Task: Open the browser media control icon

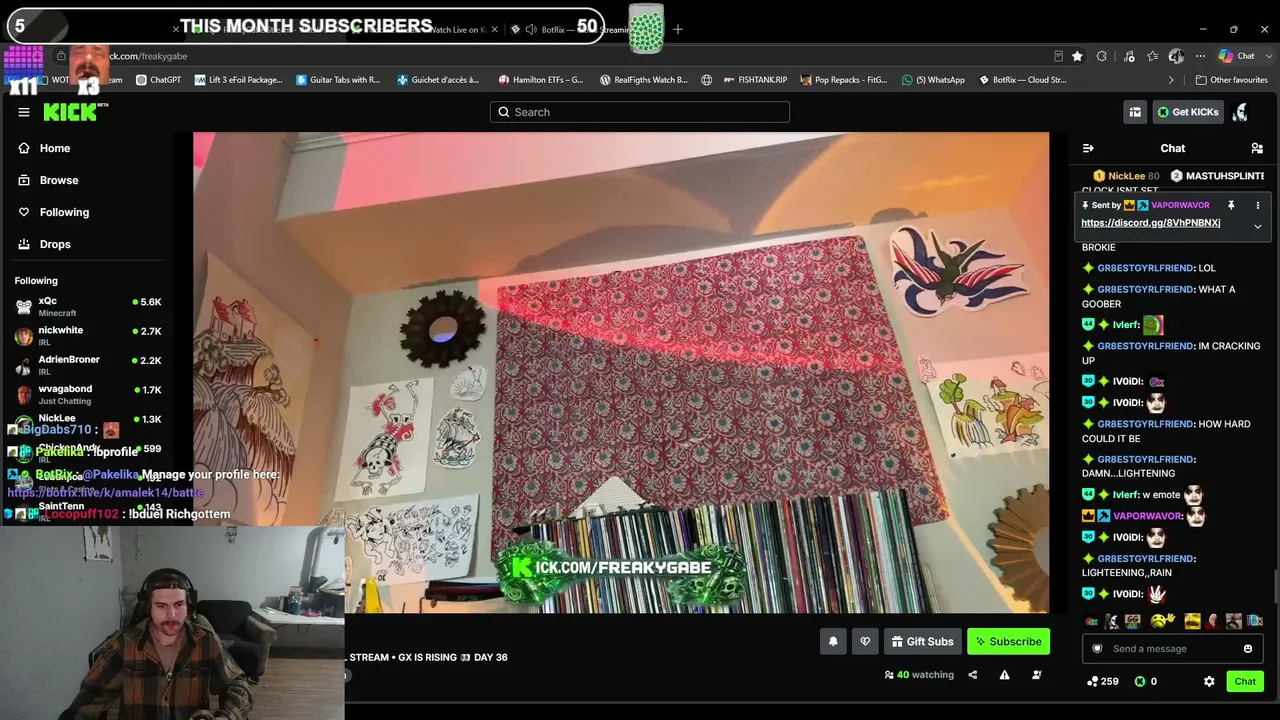Action: (1128, 56)
